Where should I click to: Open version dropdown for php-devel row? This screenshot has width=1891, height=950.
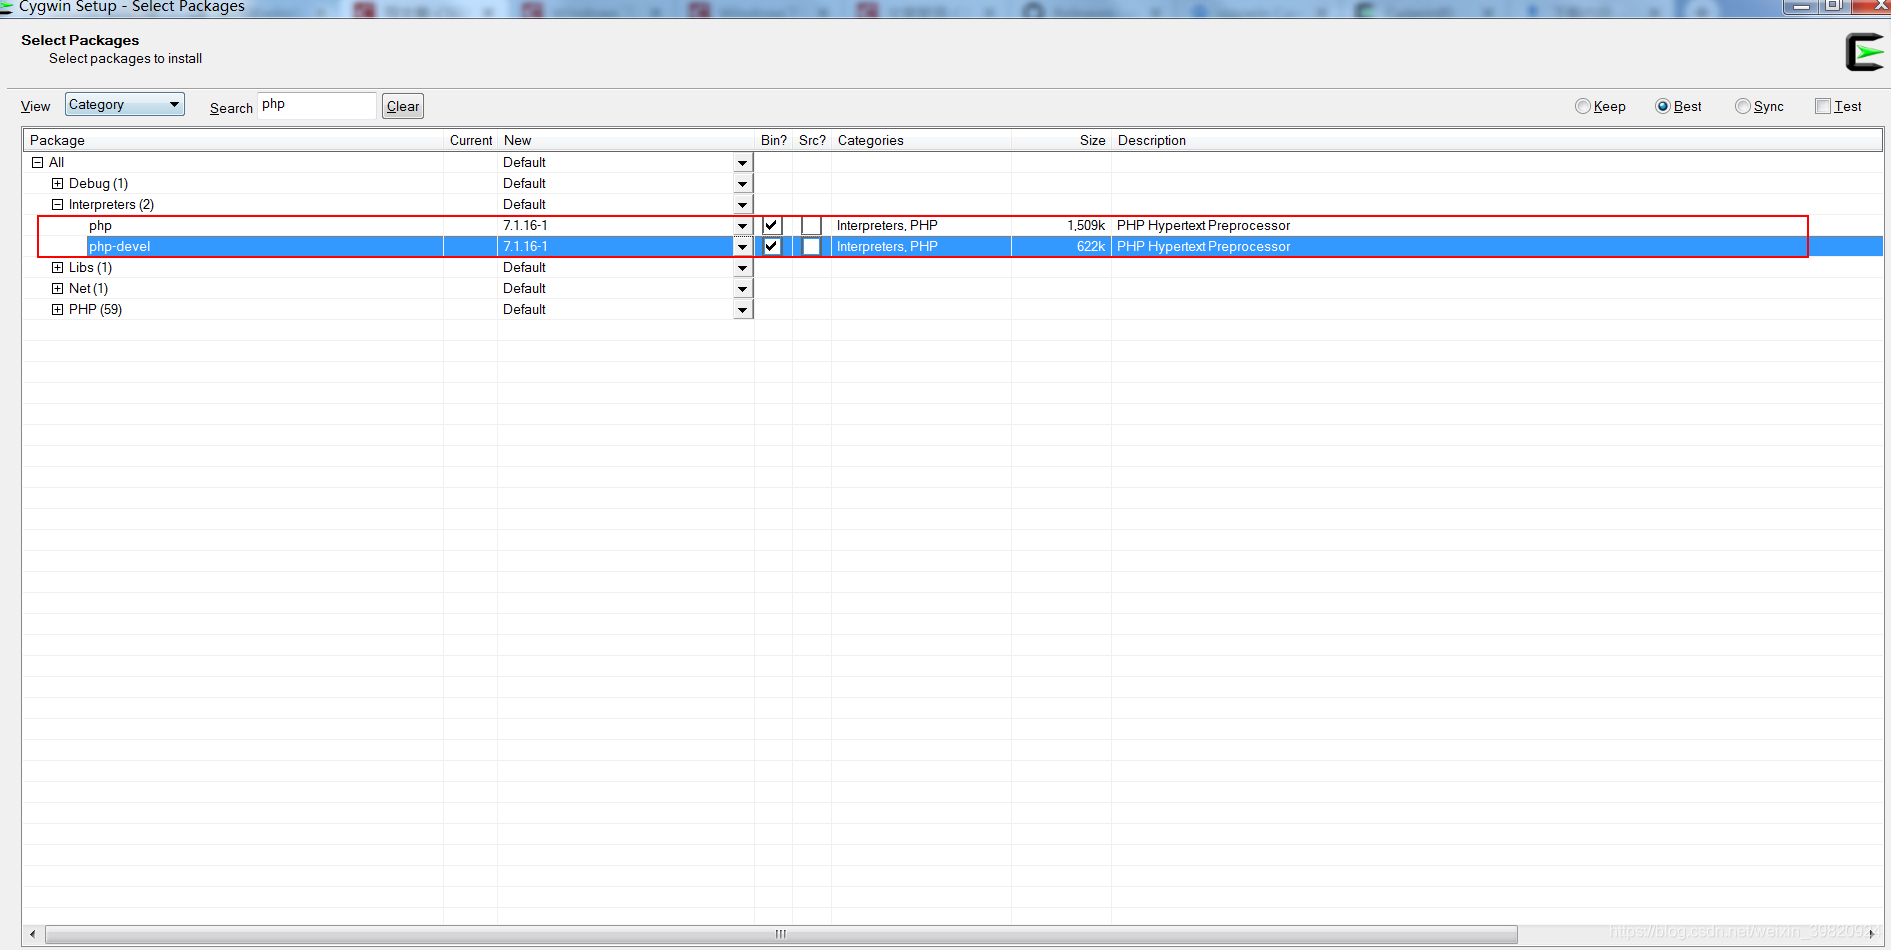point(742,247)
